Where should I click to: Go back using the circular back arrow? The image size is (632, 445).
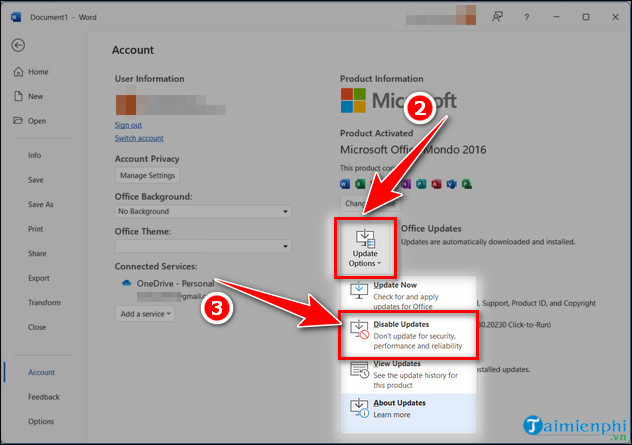(18, 45)
